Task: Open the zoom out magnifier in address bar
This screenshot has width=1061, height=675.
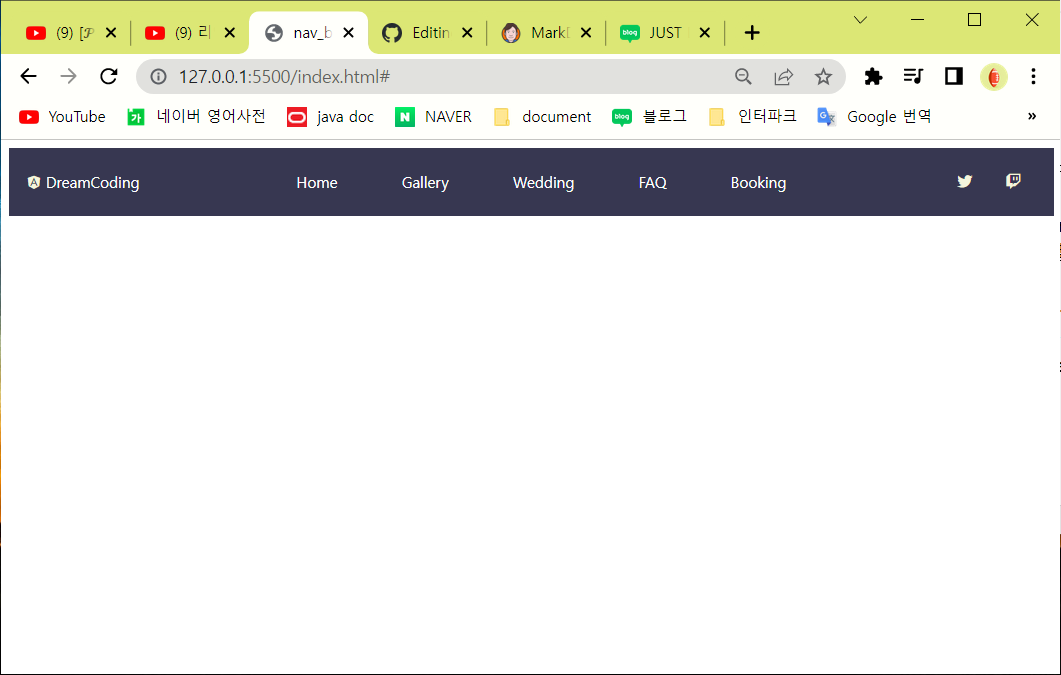Action: click(744, 76)
